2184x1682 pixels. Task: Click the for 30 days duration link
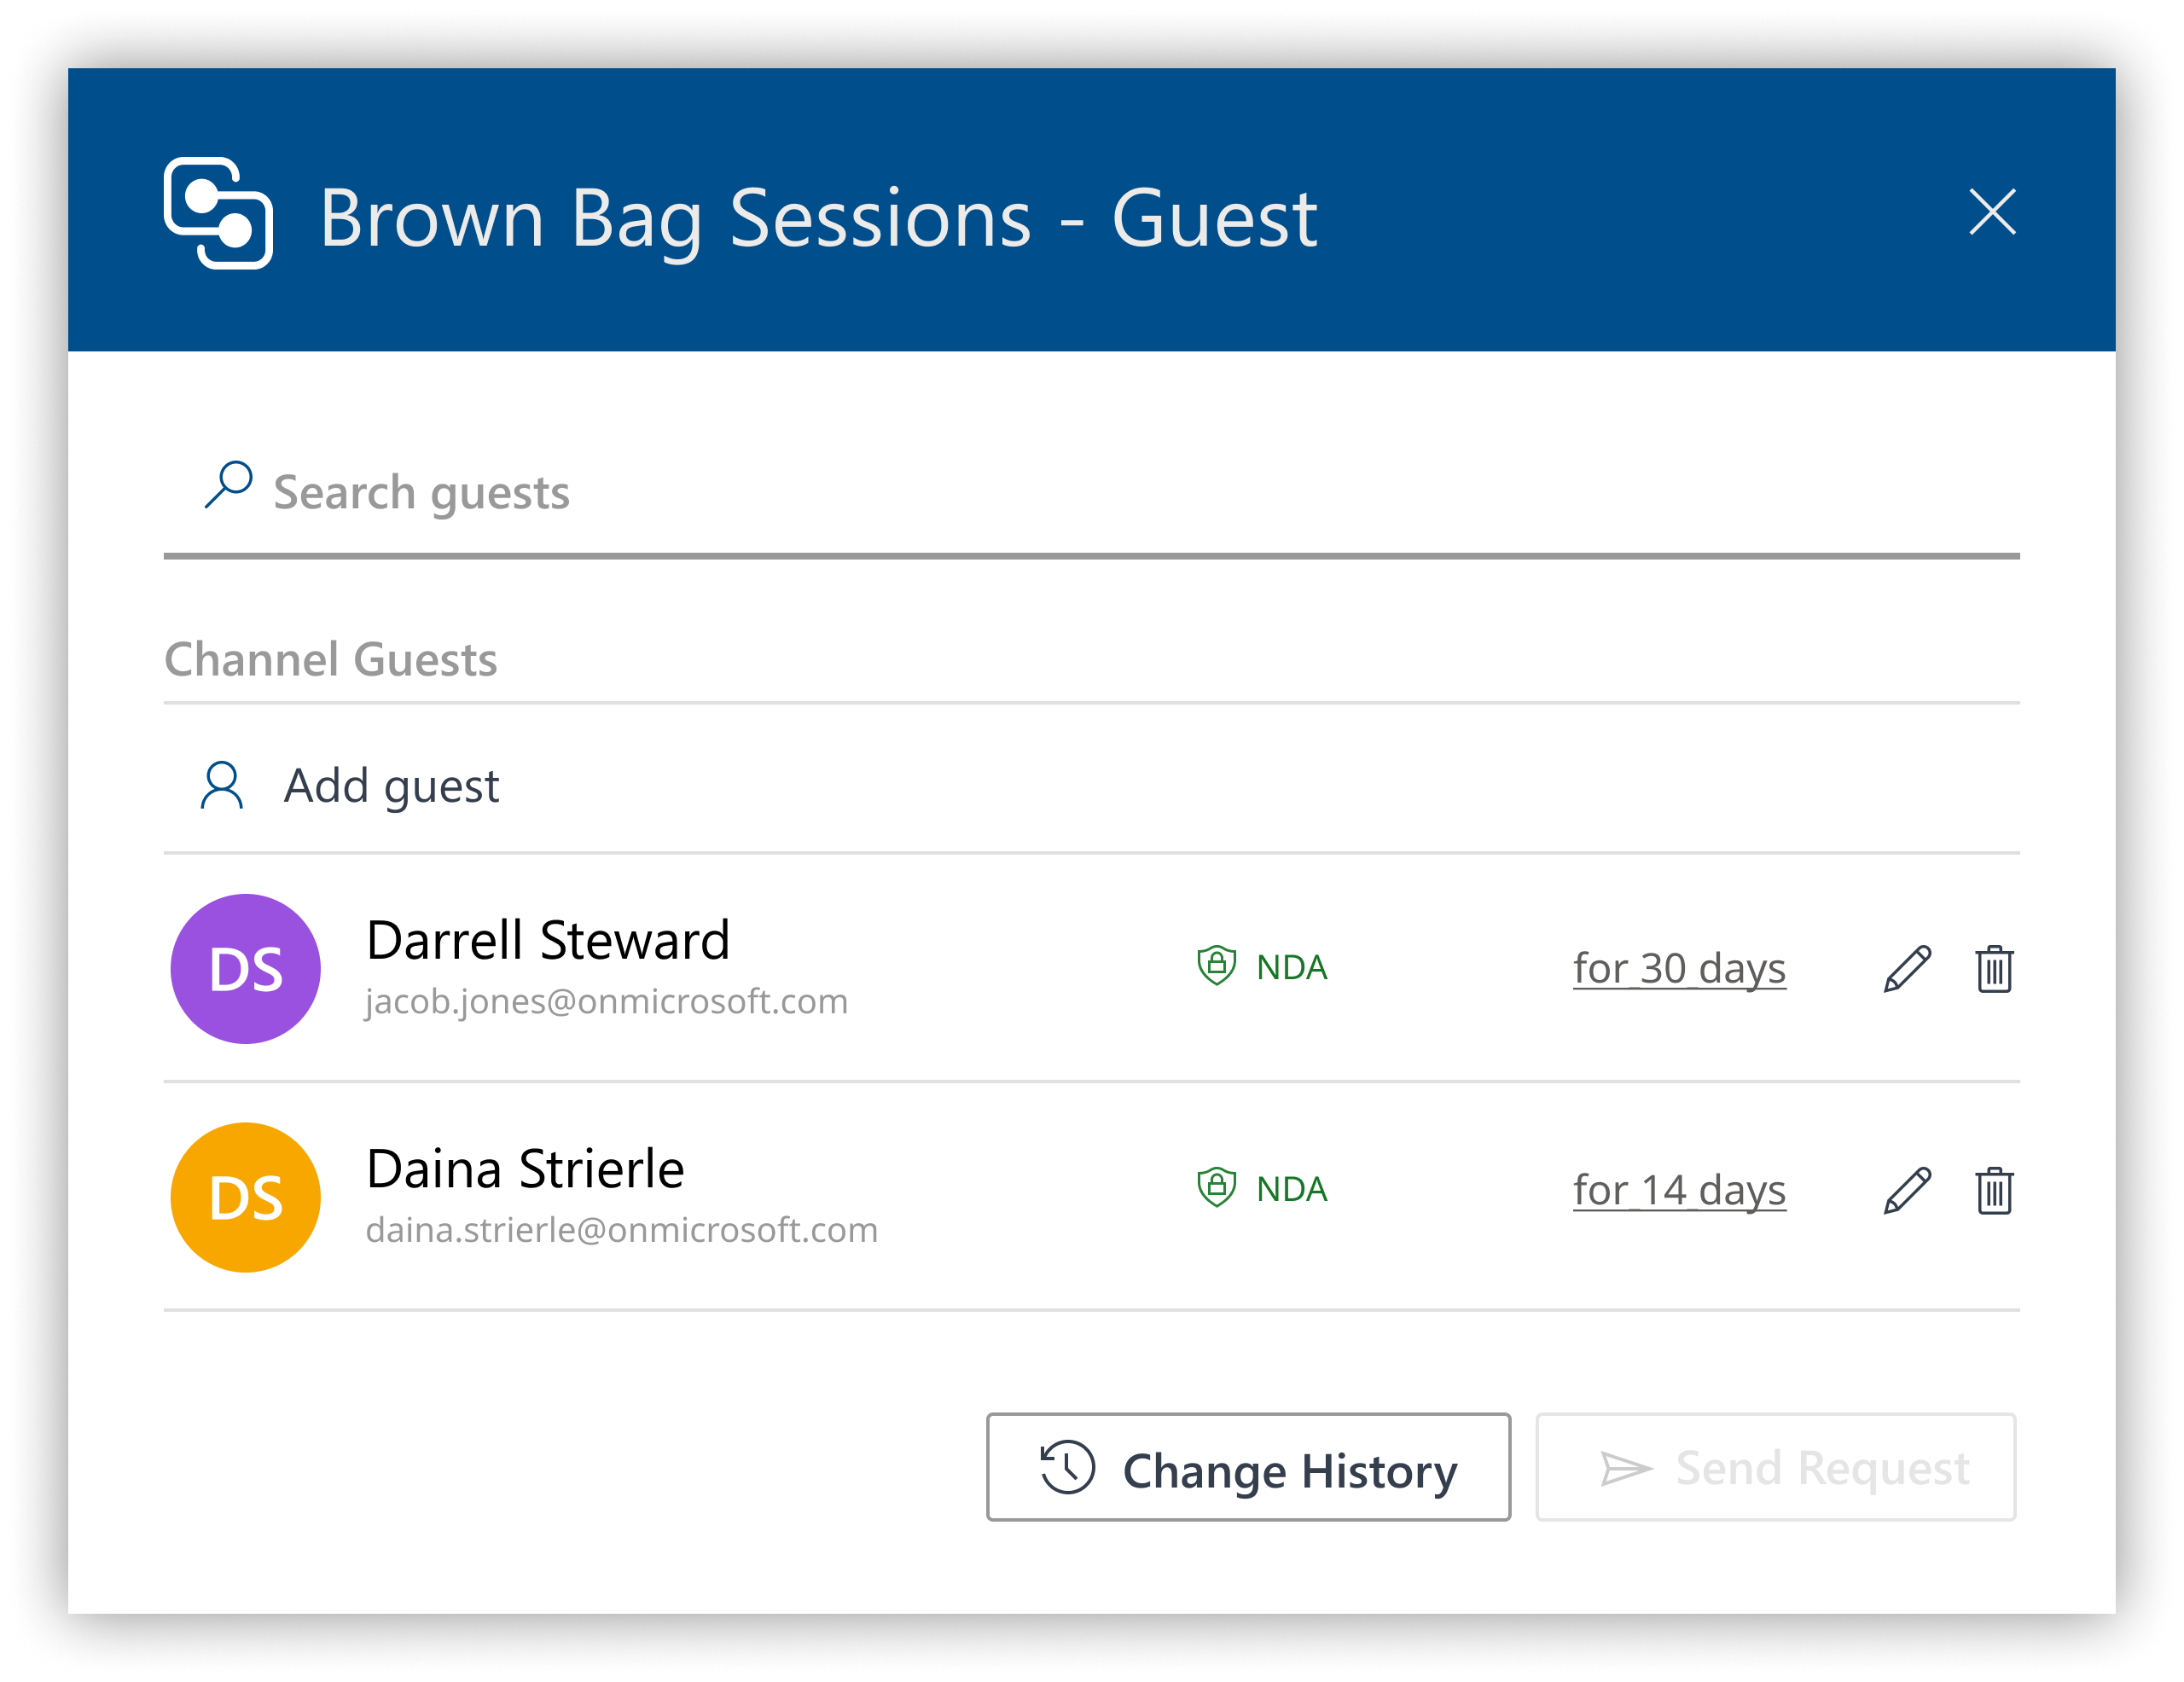1681,966
